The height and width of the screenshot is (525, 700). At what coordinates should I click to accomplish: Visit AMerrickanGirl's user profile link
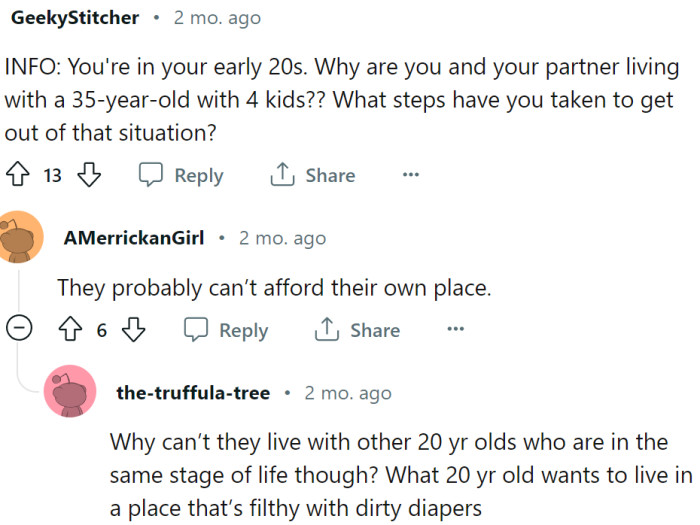click(133, 238)
